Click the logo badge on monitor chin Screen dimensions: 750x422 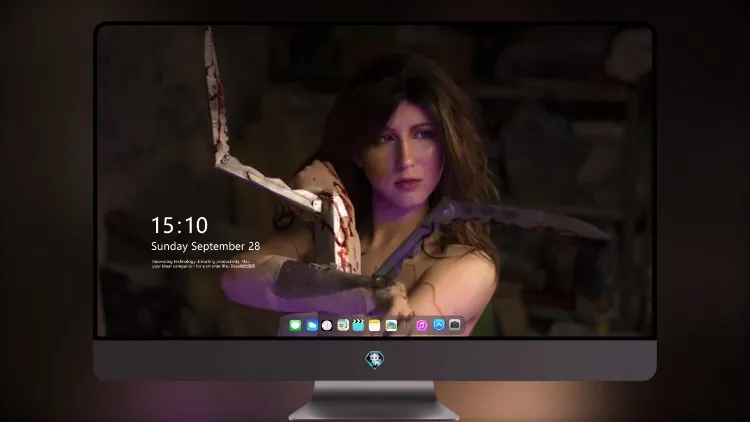pos(375,360)
